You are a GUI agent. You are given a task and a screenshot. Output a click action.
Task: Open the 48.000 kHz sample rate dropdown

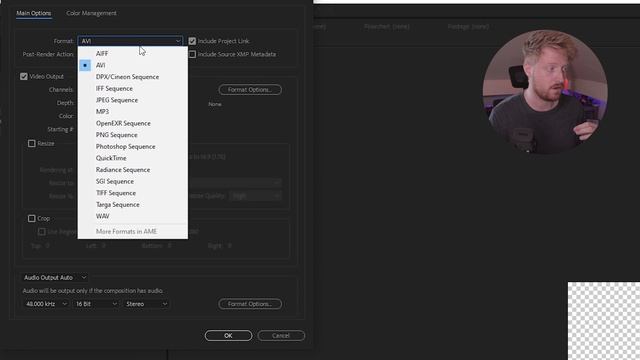pos(46,304)
